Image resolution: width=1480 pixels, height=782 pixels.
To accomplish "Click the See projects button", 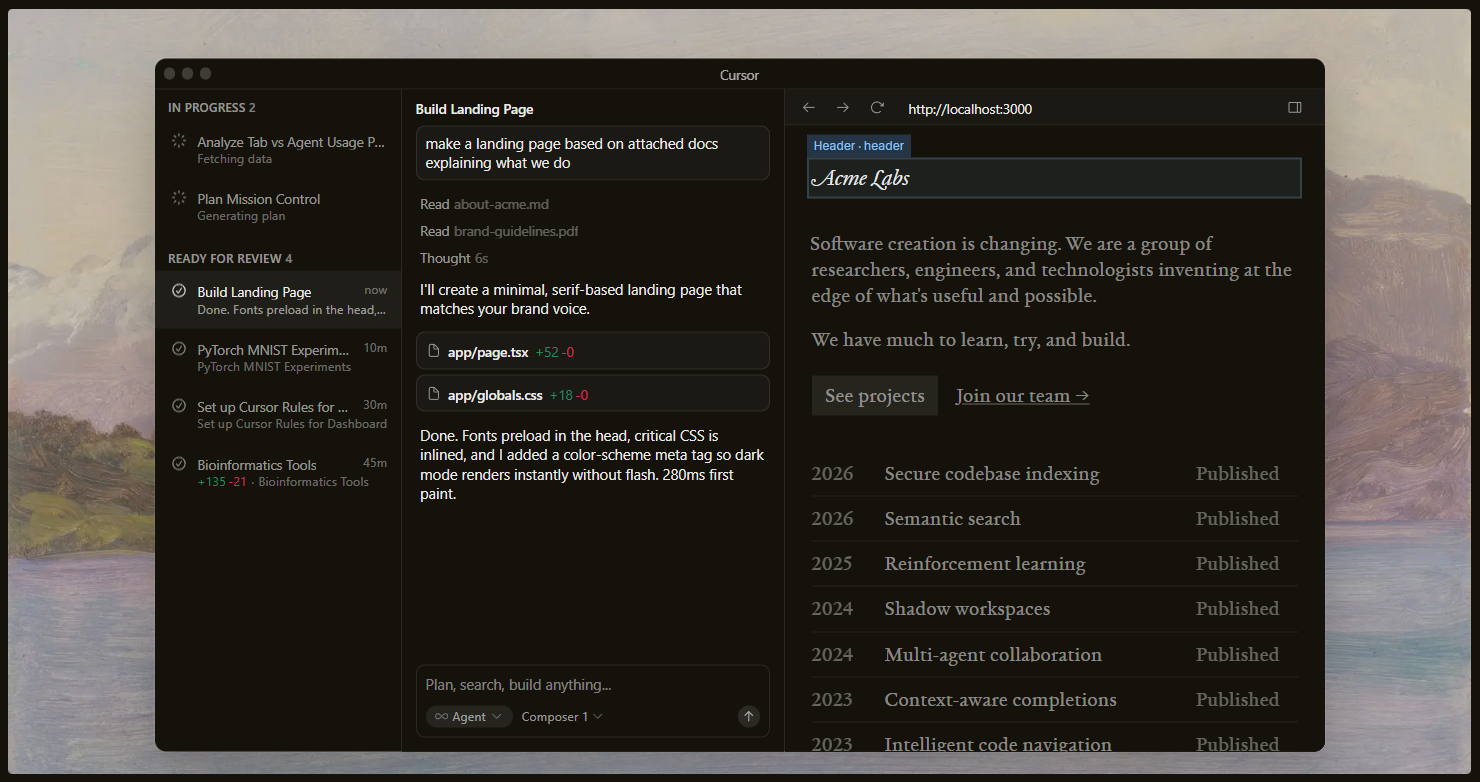I will tap(874, 396).
